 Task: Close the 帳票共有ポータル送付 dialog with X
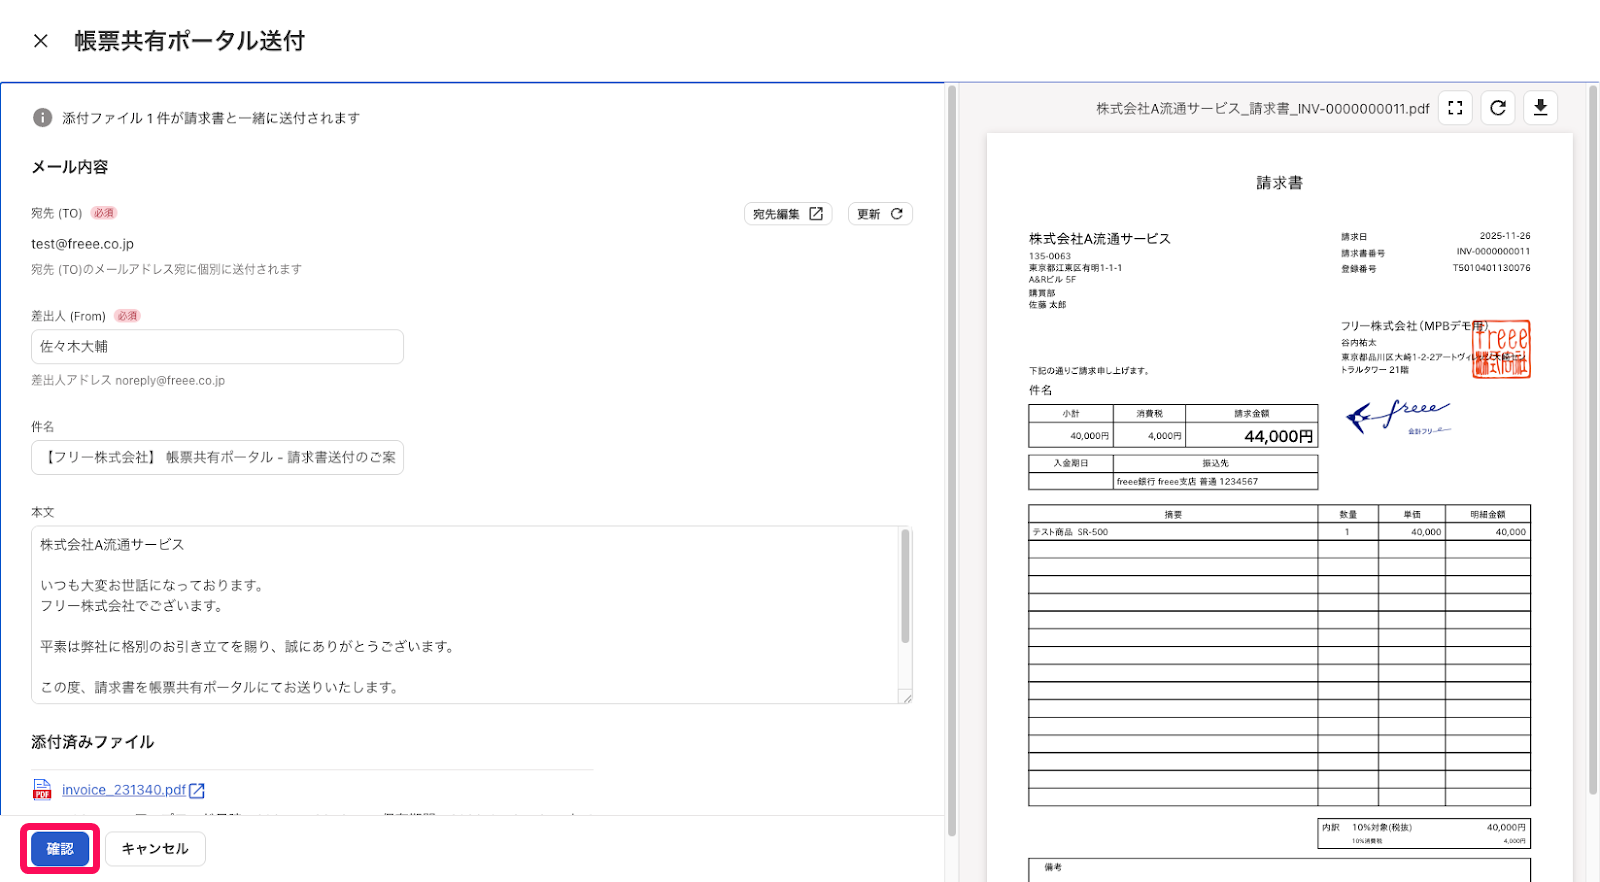tap(40, 41)
